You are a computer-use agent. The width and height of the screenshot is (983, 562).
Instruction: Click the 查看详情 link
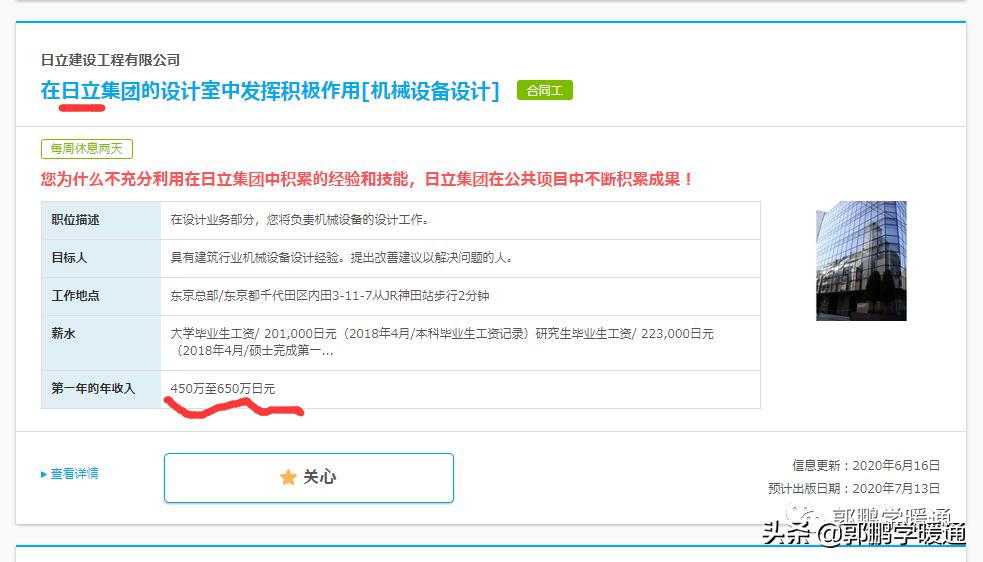tap(75, 474)
